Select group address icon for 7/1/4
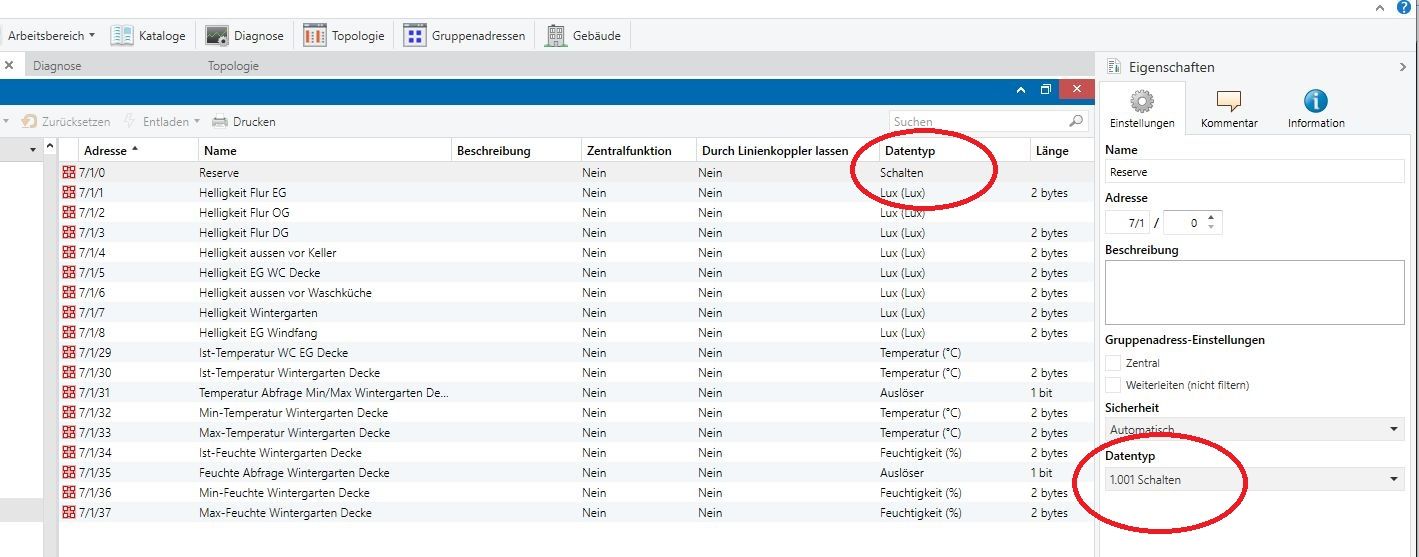Screen dimensions: 1419x557 [69, 252]
